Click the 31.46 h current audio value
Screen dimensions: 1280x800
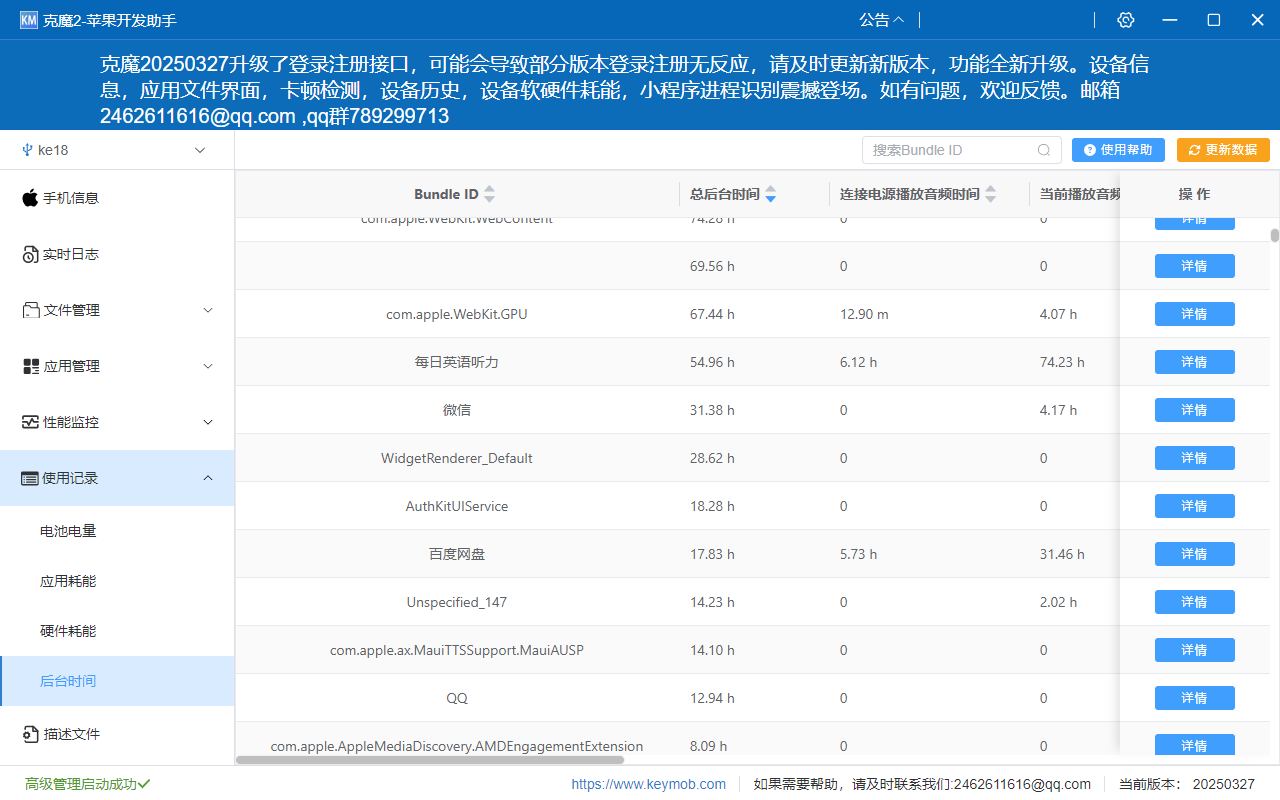(x=1063, y=554)
